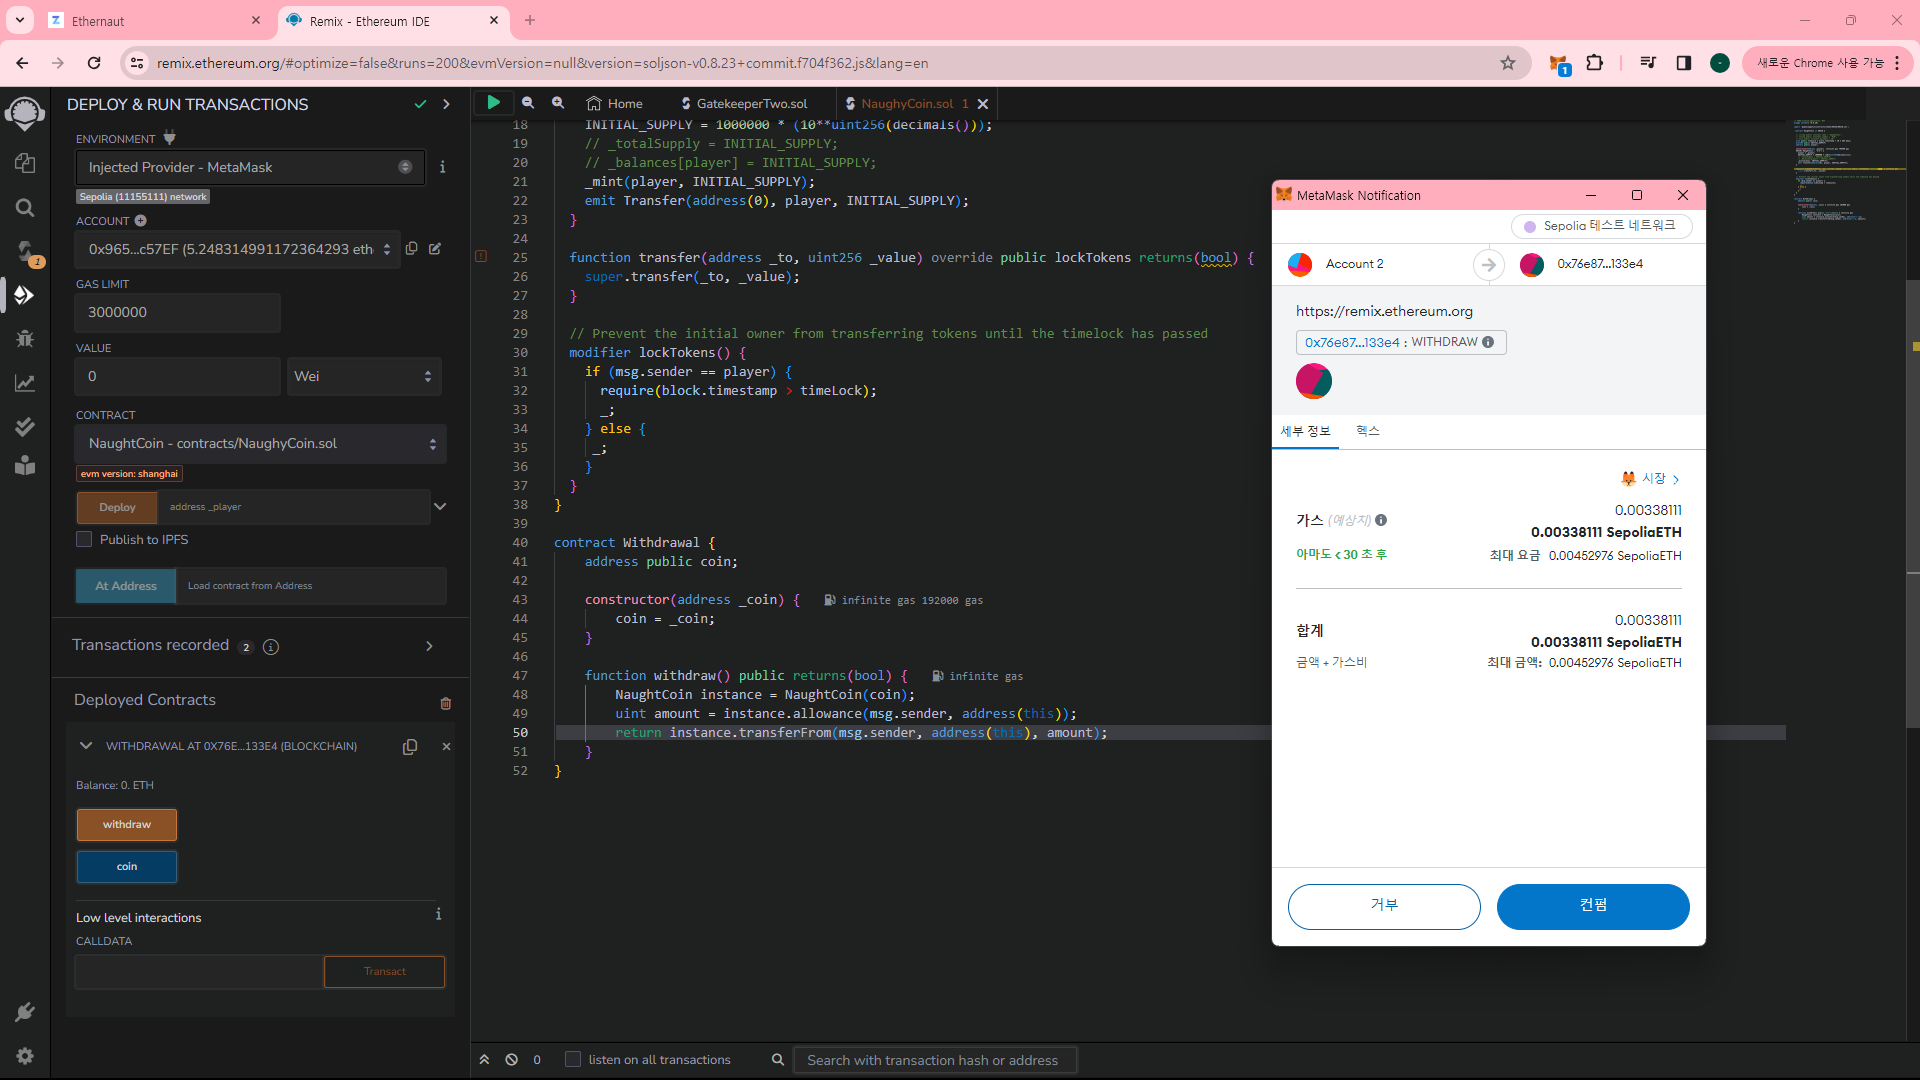1920x1080 pixels.
Task: Click the deploy address _player input
Action: 294,507
